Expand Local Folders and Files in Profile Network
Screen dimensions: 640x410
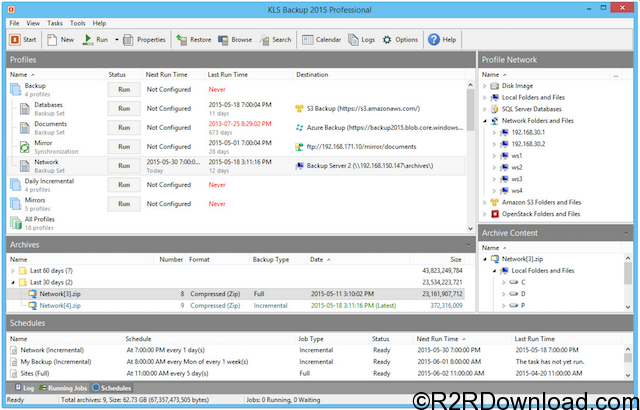click(x=484, y=98)
